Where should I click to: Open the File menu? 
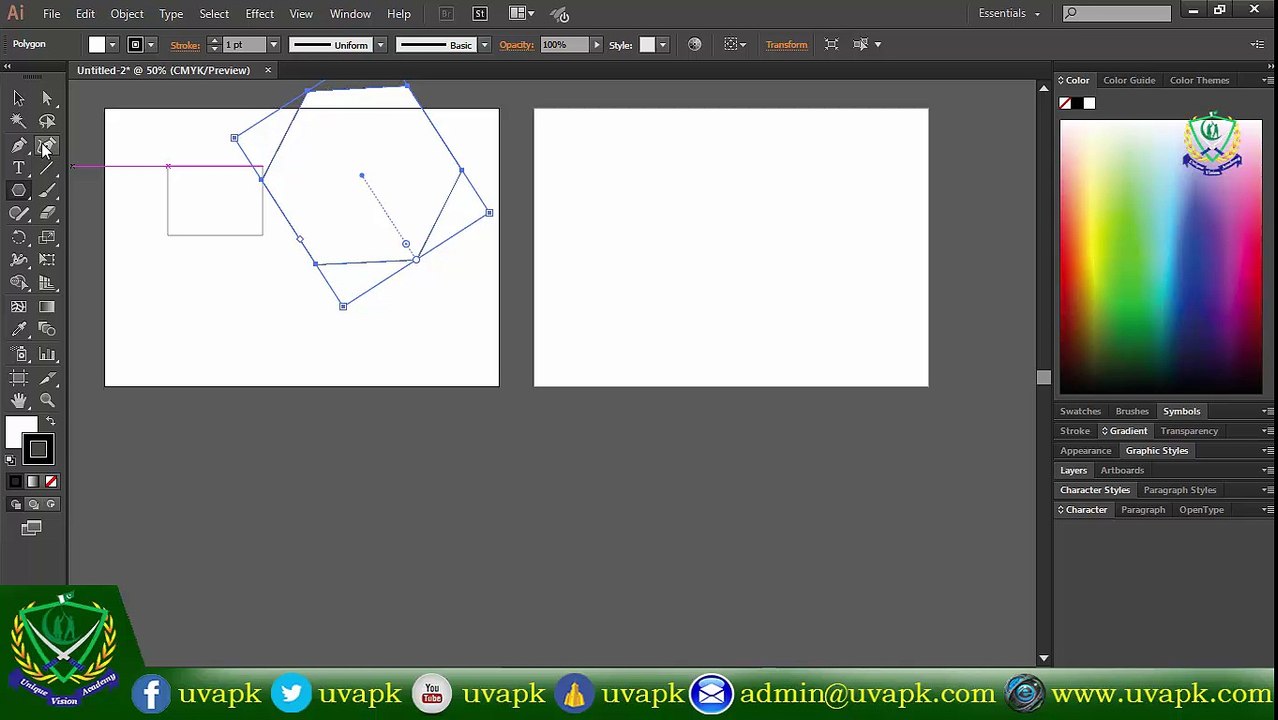(51, 14)
